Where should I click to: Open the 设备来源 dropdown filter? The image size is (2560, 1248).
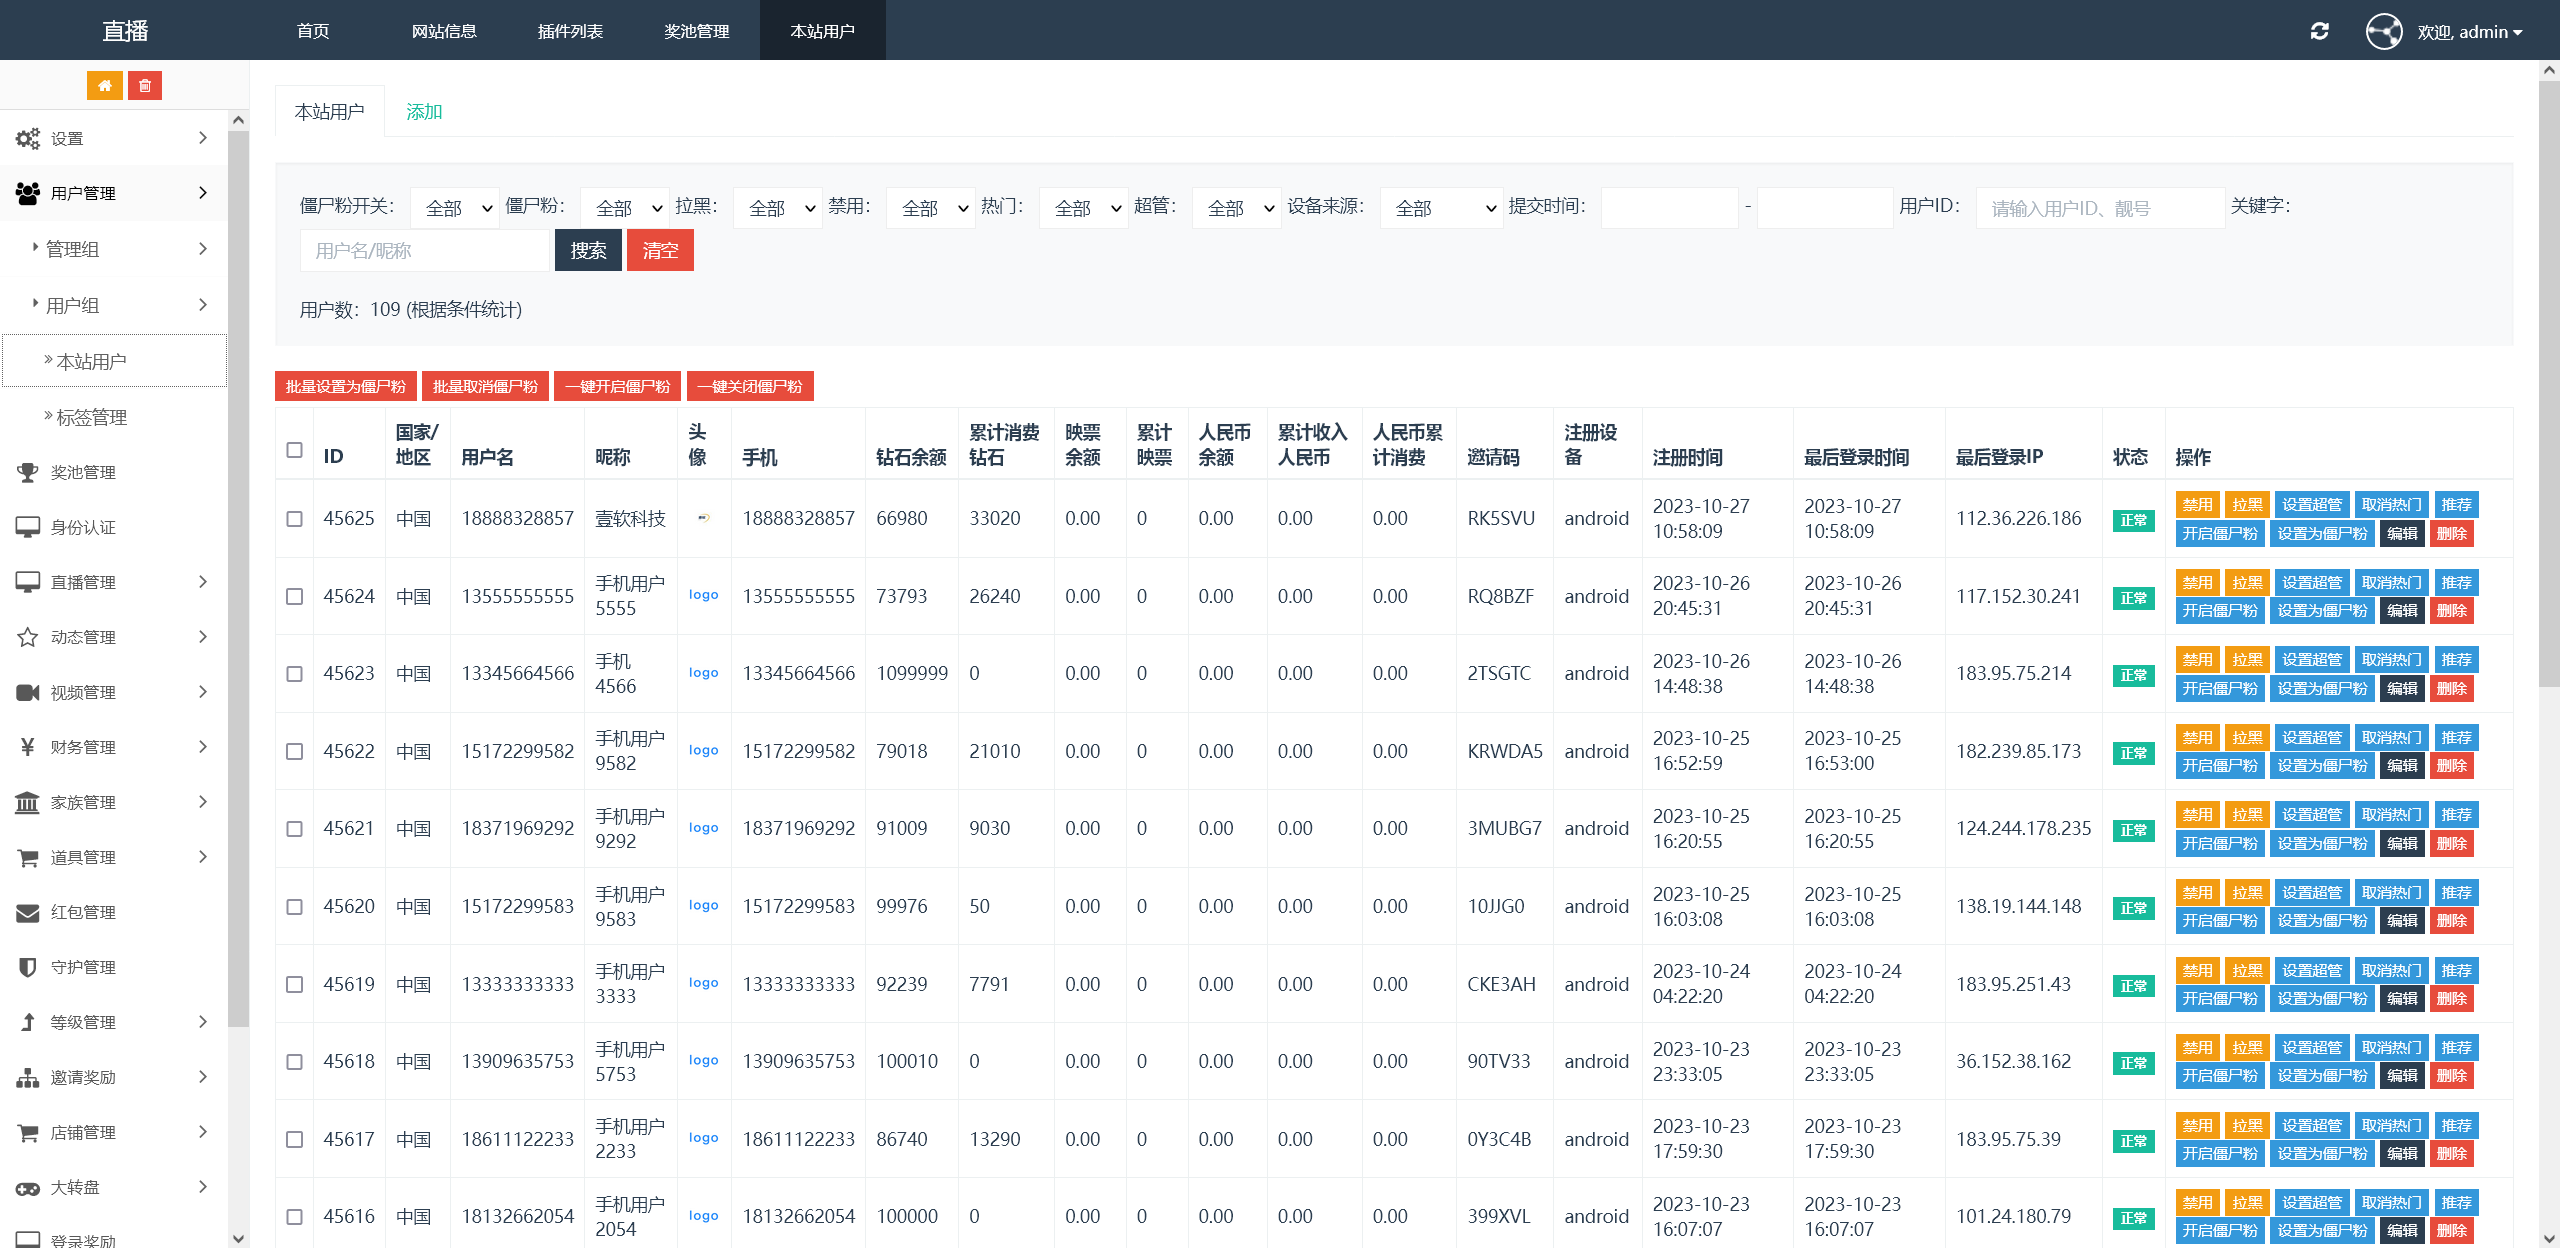(1441, 208)
